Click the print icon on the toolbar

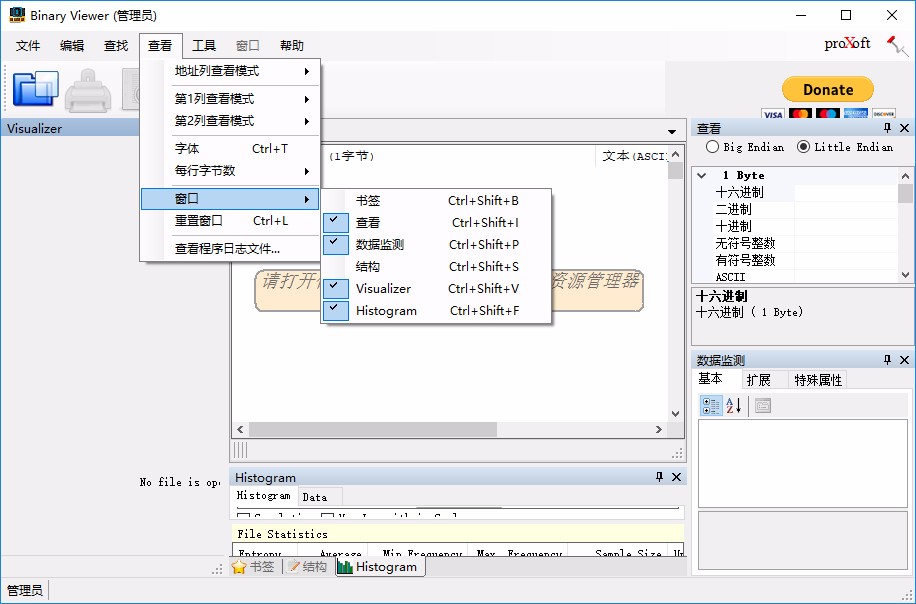[88, 90]
